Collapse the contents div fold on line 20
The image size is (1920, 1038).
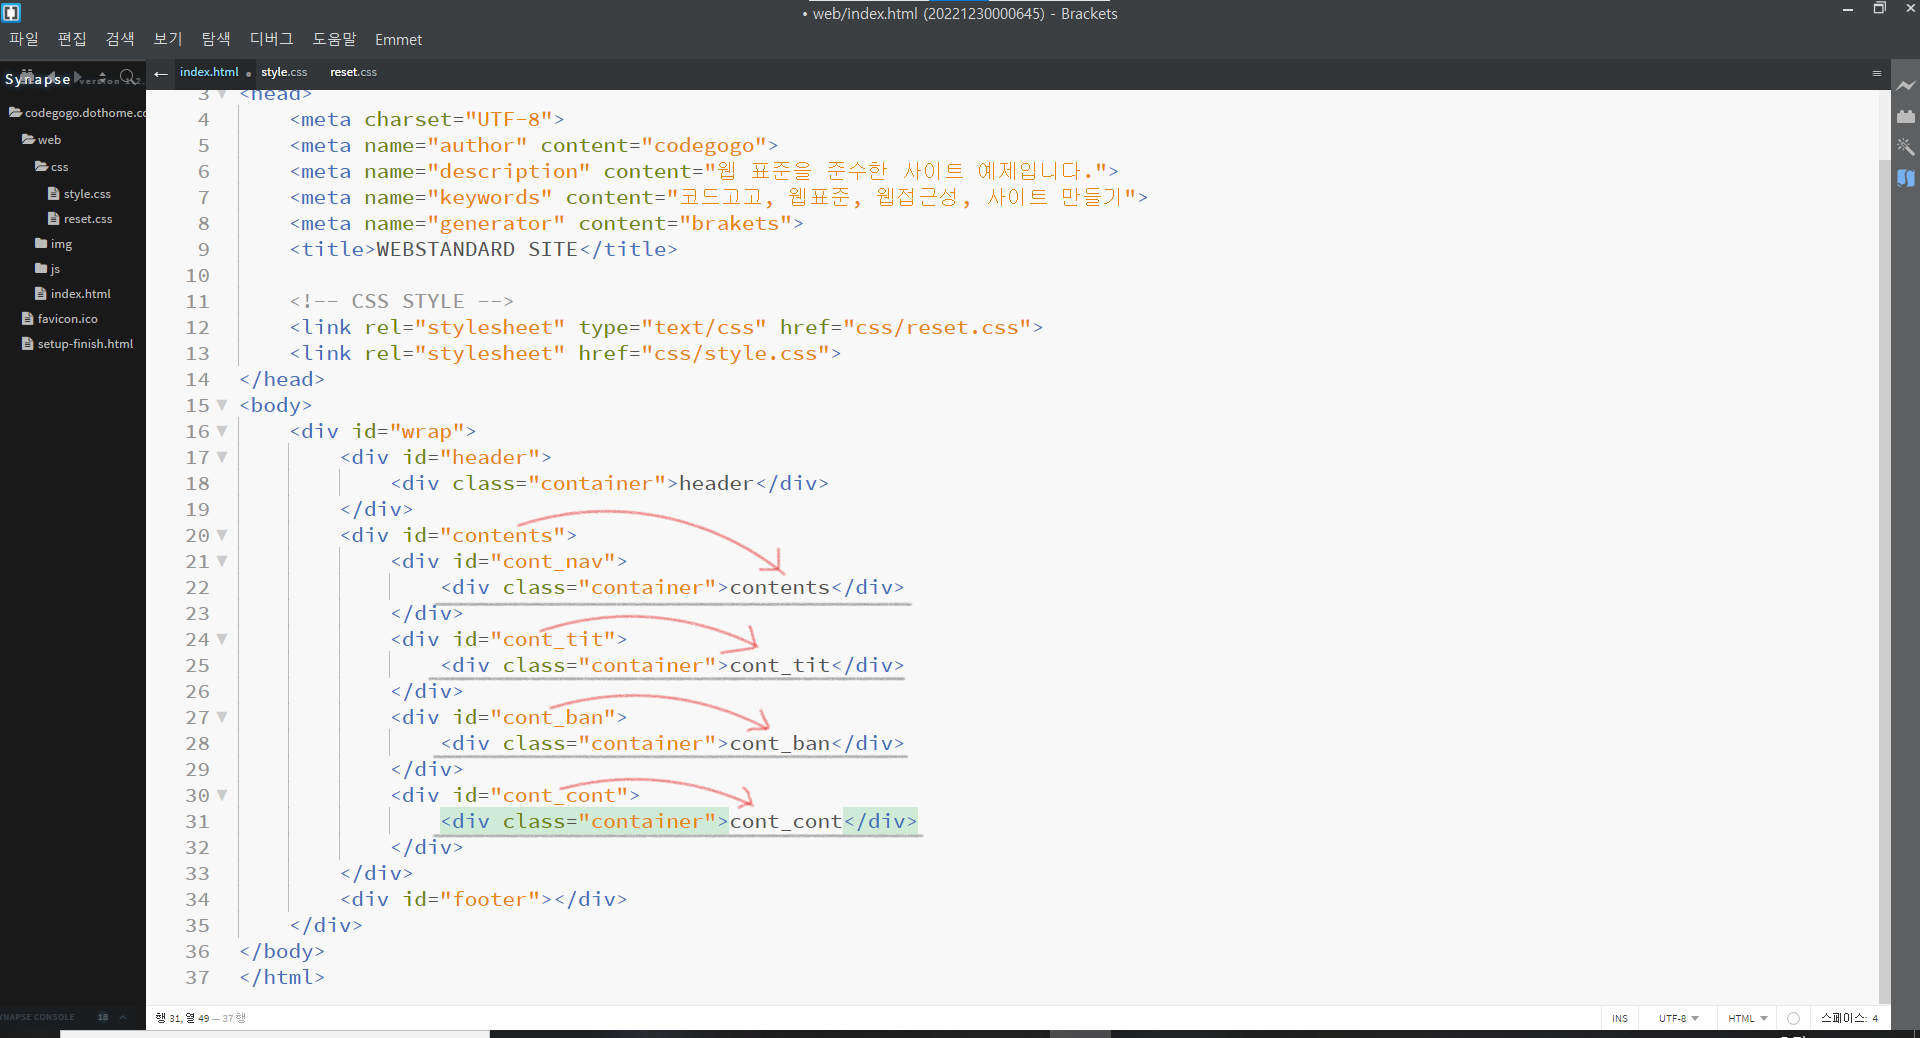click(x=222, y=535)
